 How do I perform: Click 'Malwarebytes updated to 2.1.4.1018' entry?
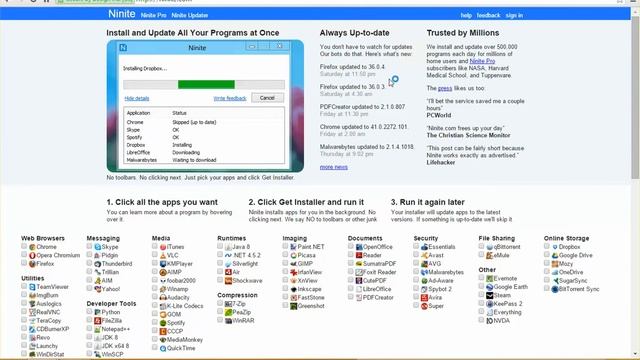[367, 147]
